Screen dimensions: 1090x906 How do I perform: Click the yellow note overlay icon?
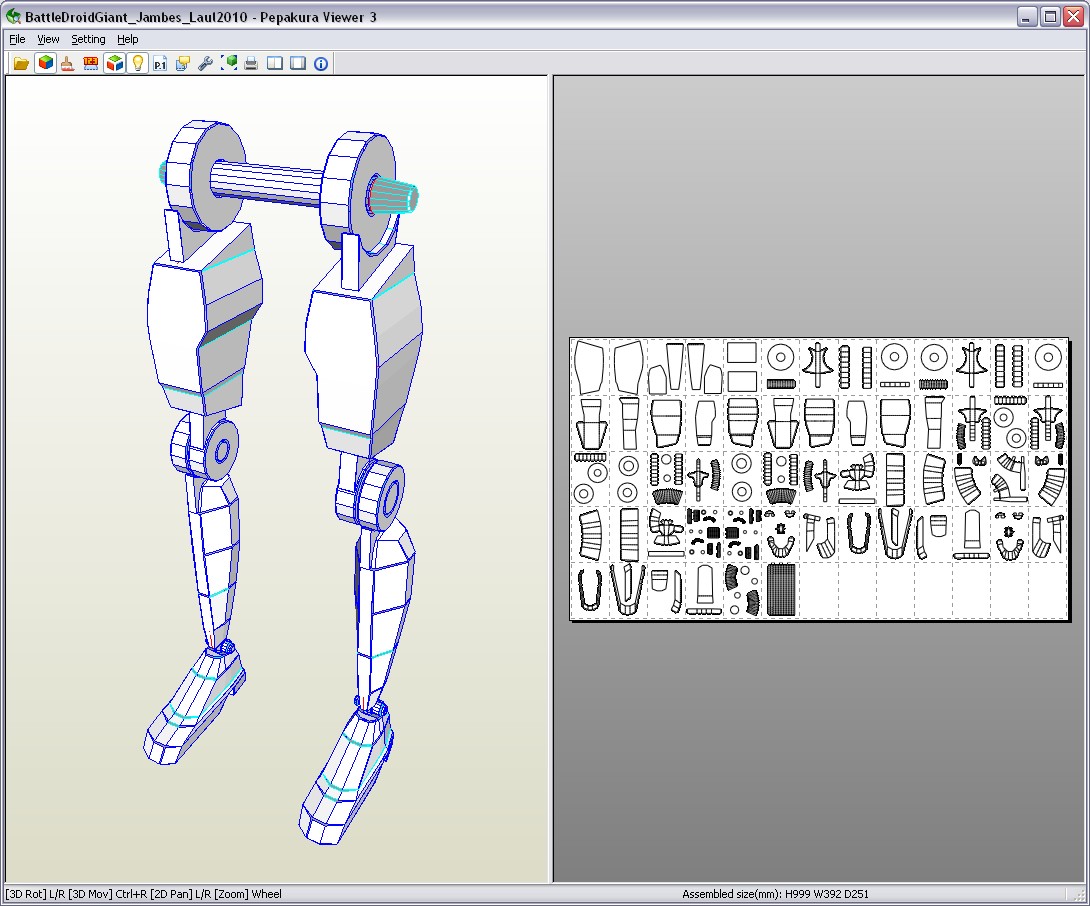tap(183, 63)
